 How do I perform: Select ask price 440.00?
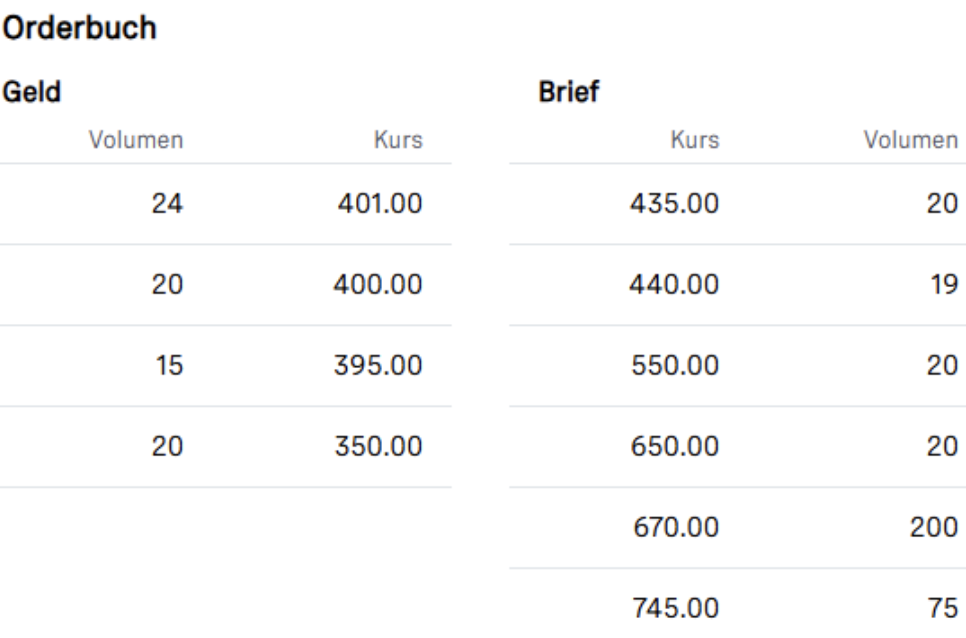click(x=674, y=285)
